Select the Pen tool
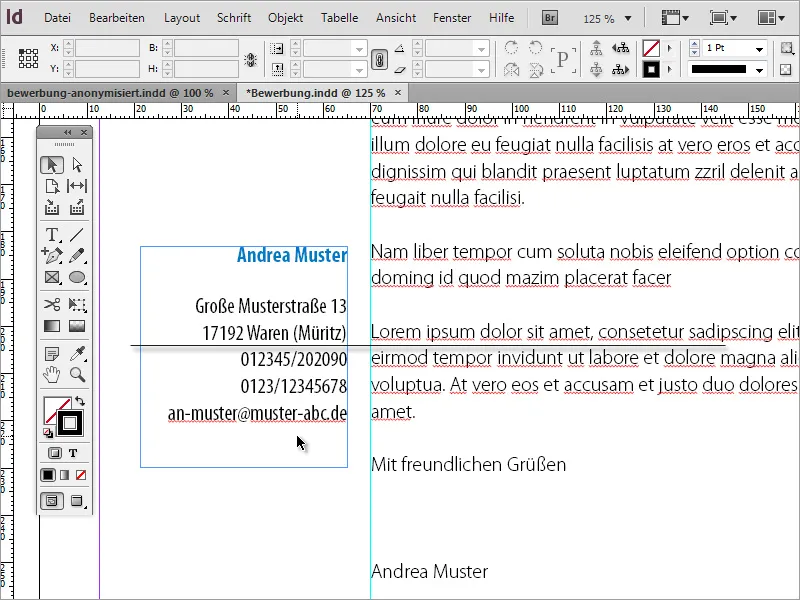Screen dimensions: 800x600 (52, 256)
